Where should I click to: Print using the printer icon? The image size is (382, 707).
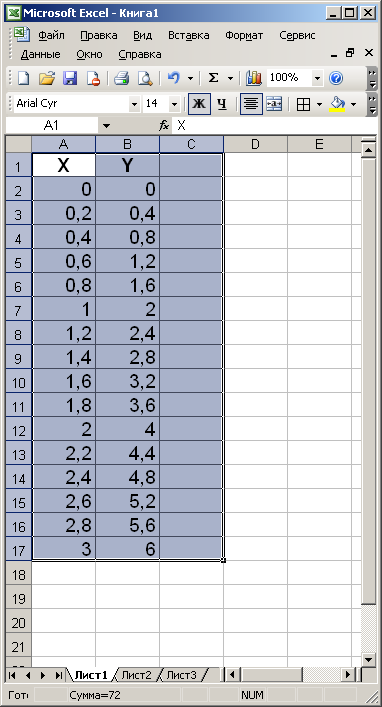point(122,78)
